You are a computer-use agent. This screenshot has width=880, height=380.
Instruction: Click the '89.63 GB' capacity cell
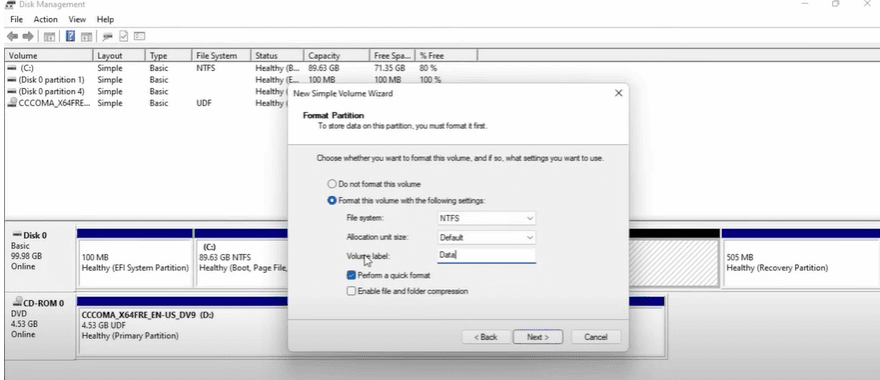coord(324,68)
